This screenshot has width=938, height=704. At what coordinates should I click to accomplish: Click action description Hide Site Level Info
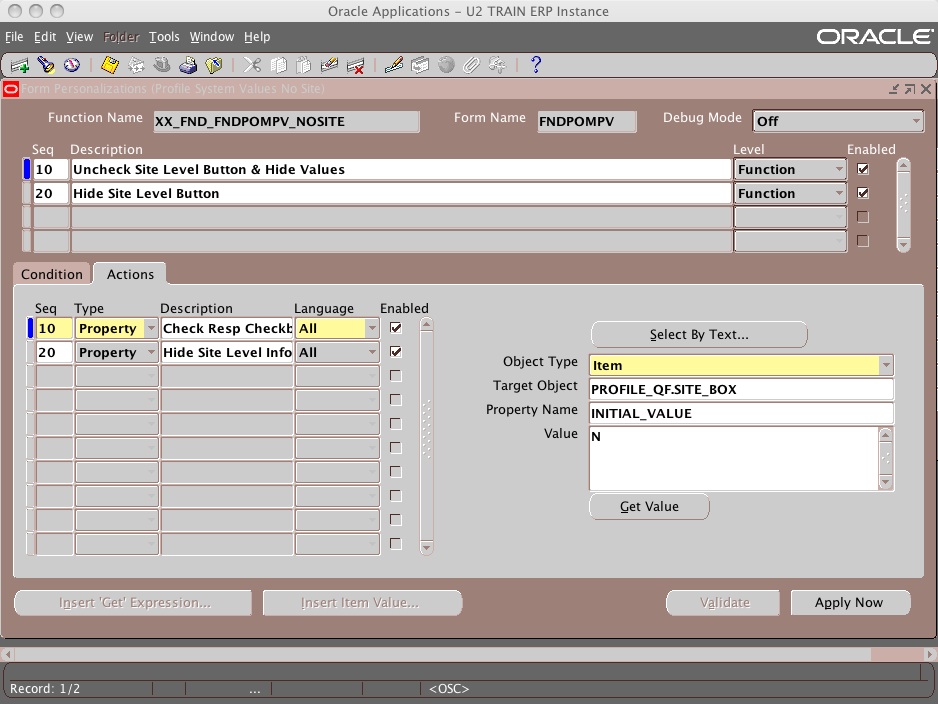227,352
